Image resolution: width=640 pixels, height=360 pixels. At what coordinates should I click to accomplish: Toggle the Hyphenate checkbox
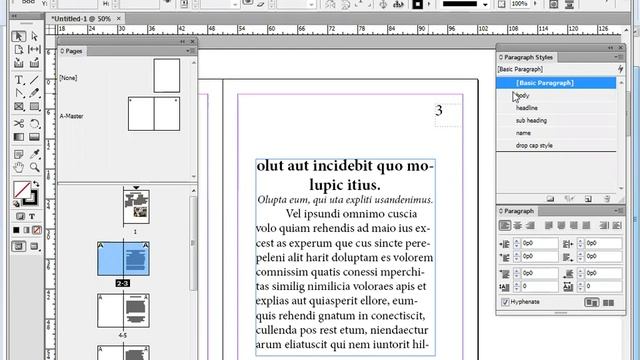pos(505,302)
